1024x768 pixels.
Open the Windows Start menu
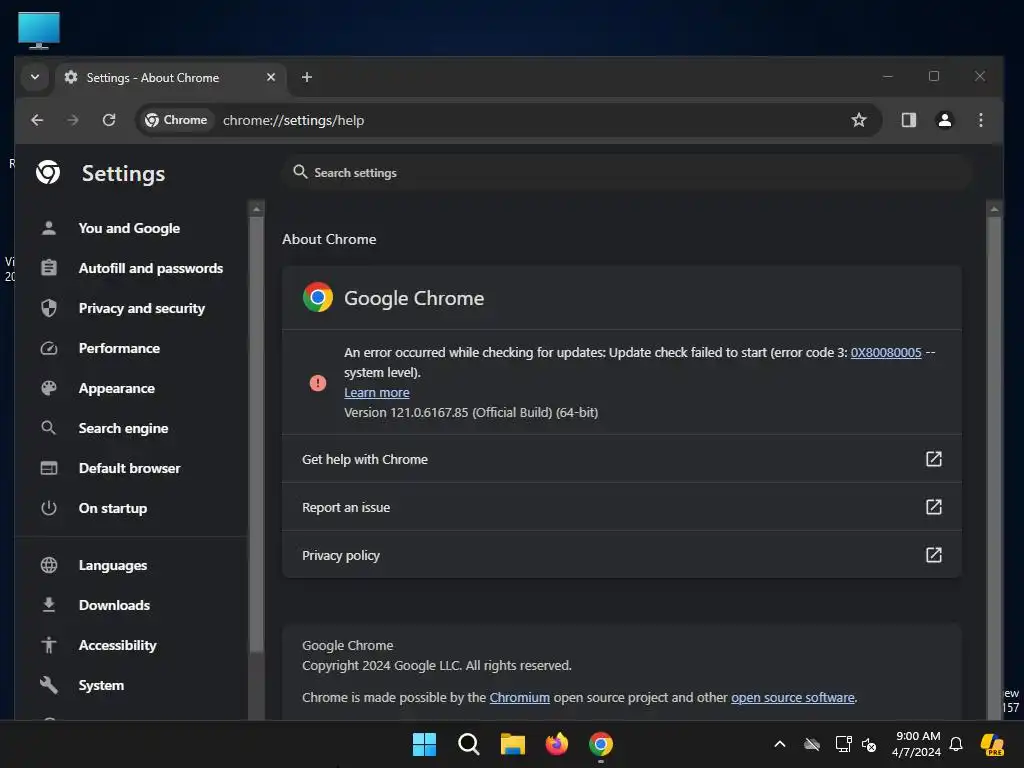click(x=424, y=744)
